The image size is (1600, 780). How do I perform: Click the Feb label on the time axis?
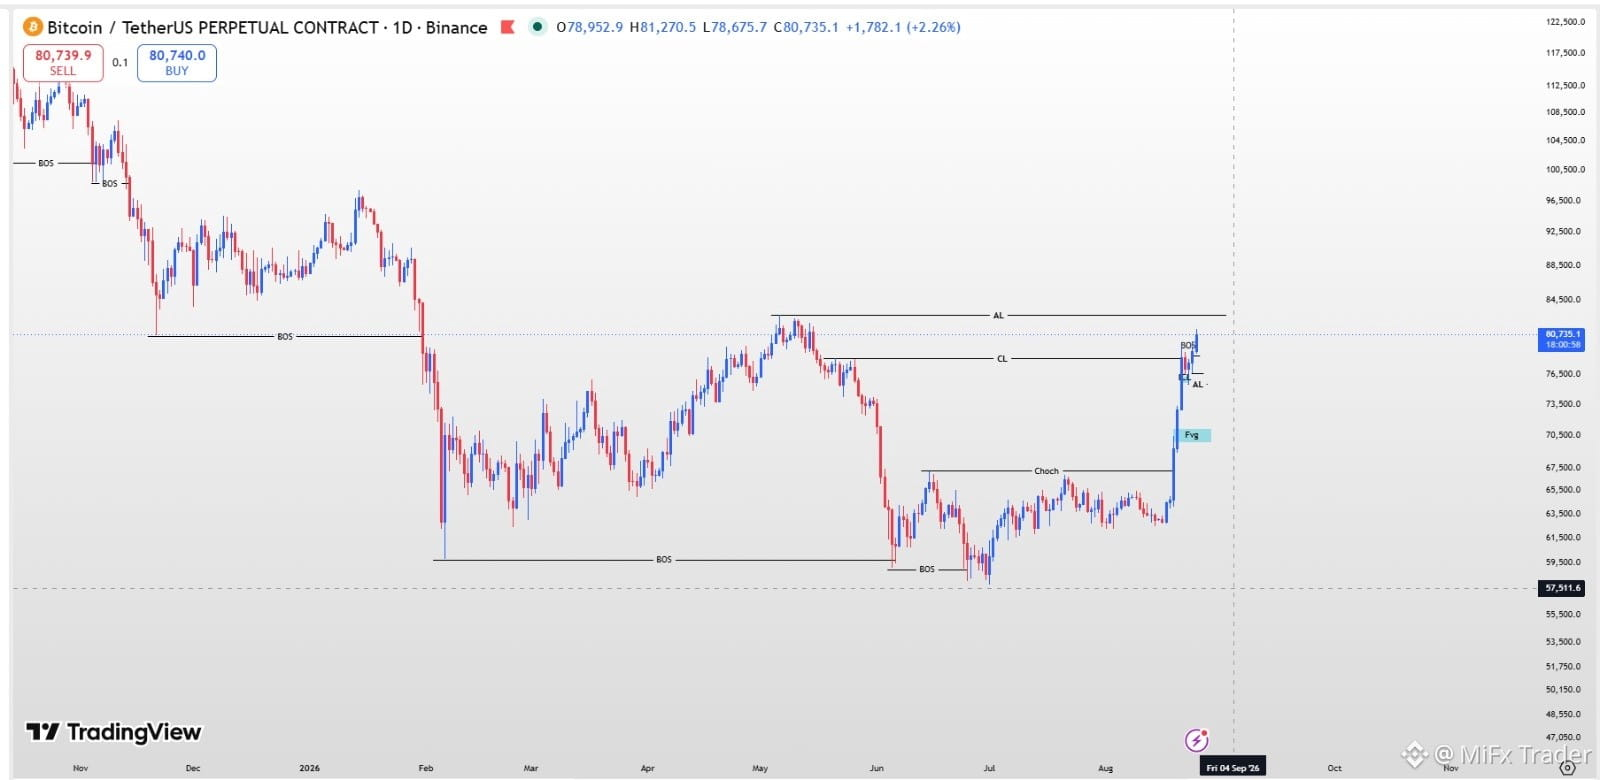pos(426,768)
